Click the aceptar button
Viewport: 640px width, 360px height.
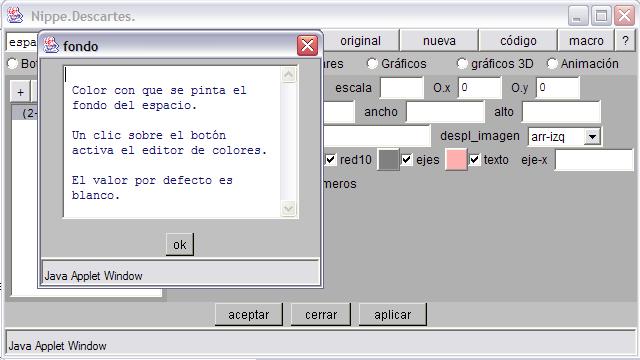click(x=249, y=314)
